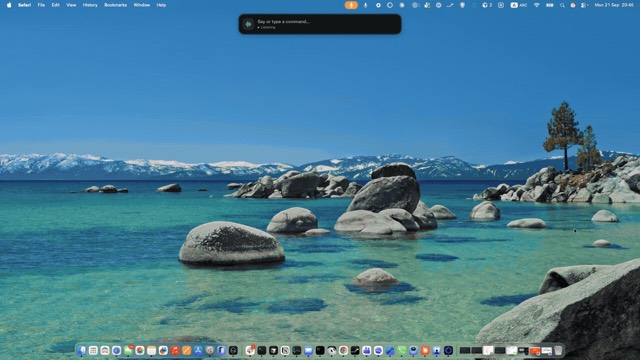Click the battery status icon
This screenshot has height=360, width=640.
point(550,5)
